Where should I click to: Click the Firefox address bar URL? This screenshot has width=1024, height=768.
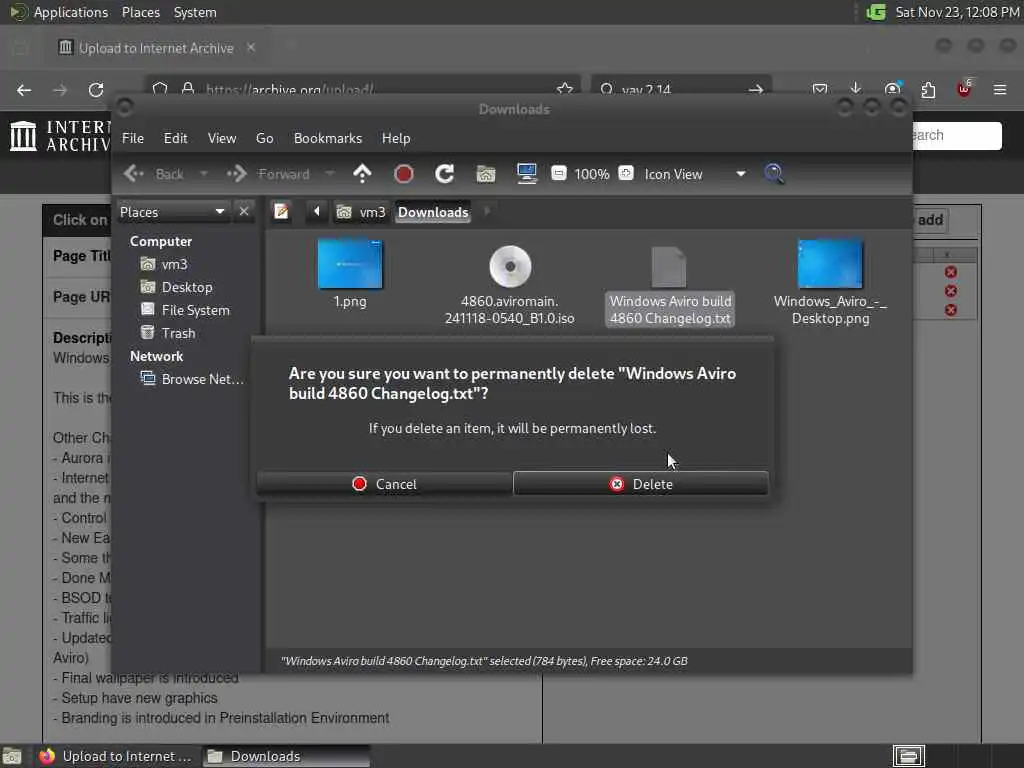point(291,89)
